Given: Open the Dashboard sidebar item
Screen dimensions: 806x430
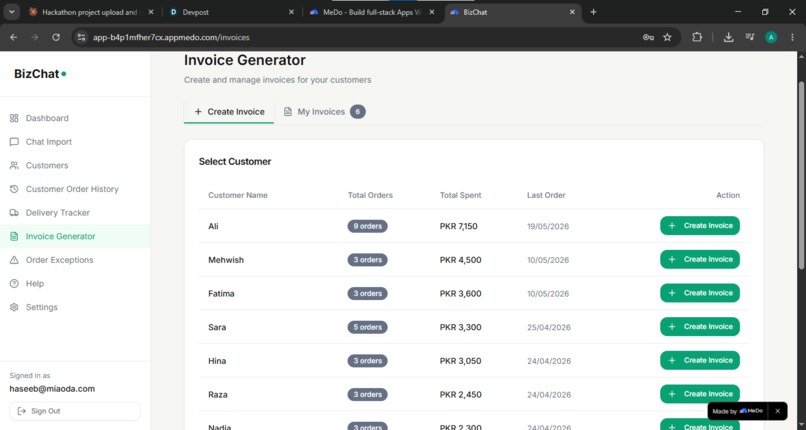Looking at the screenshot, I should point(75,118).
